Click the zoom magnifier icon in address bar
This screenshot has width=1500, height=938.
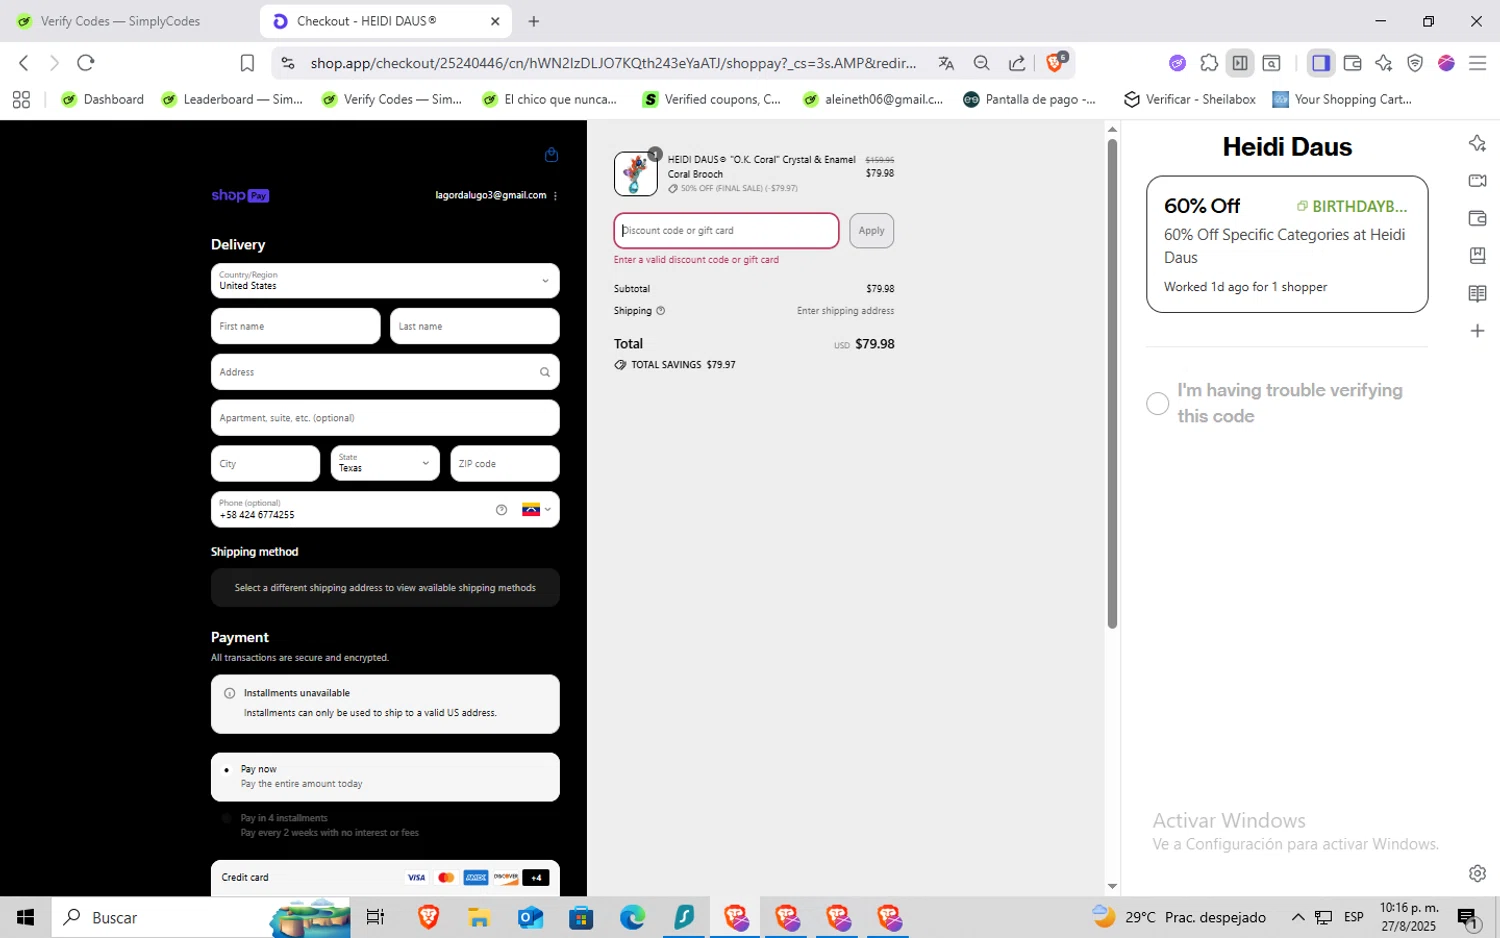(982, 63)
